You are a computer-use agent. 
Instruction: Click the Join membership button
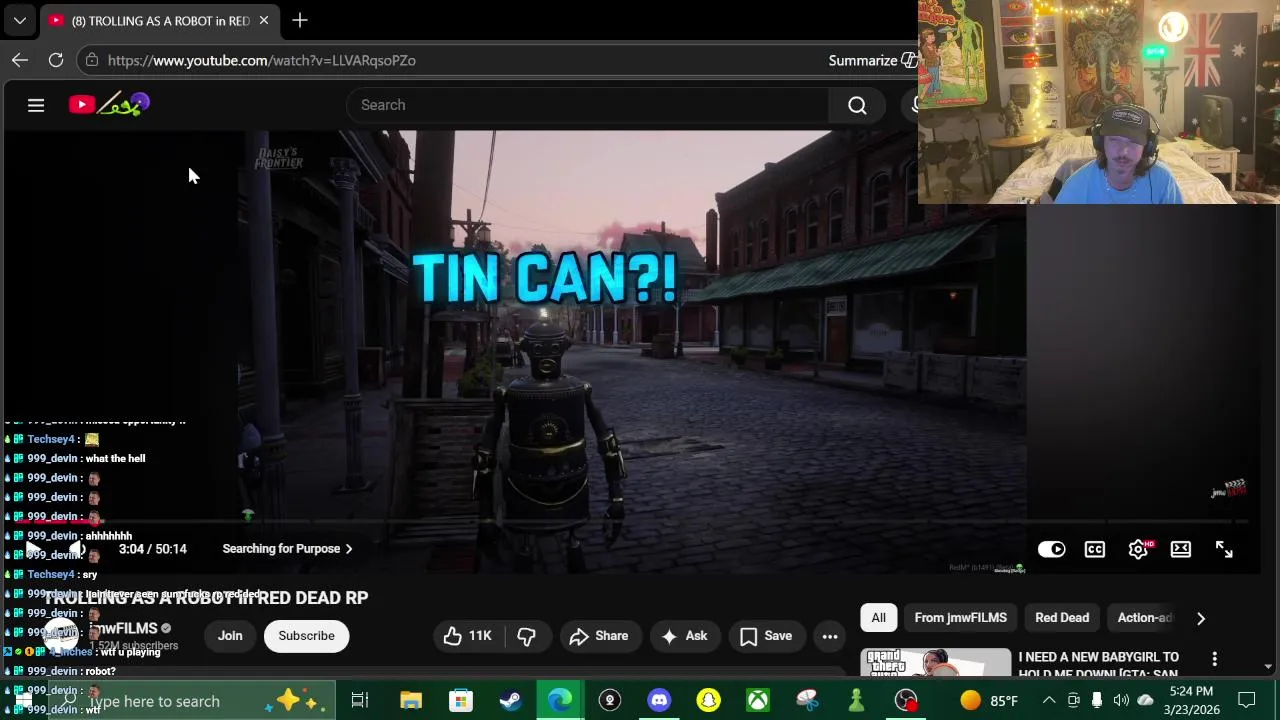[230, 636]
